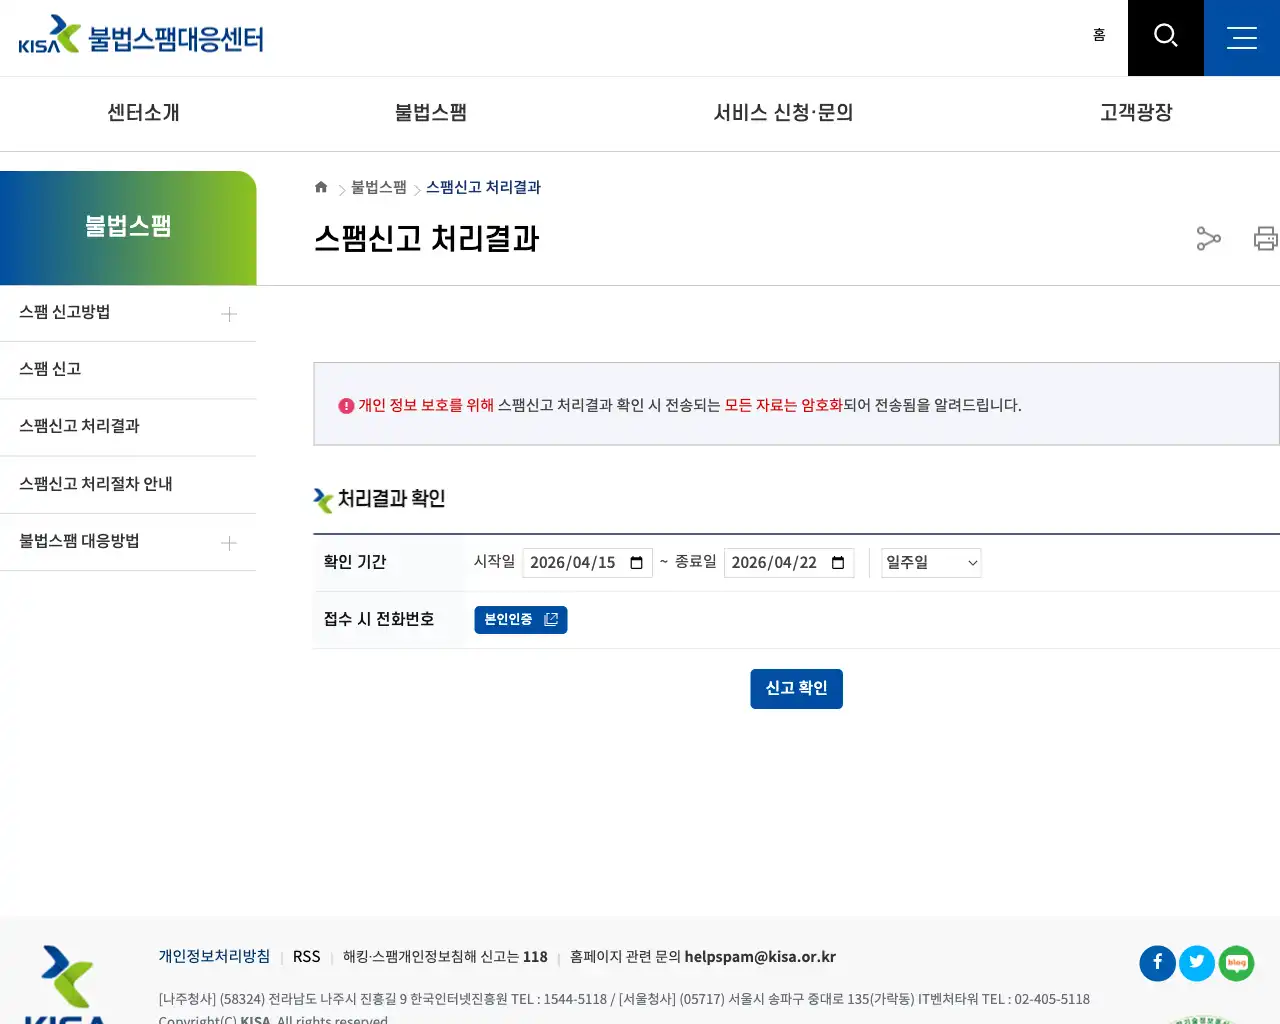
Task: Expand the 불법스팸 대응방법 sidebar menu
Action: [228, 542]
